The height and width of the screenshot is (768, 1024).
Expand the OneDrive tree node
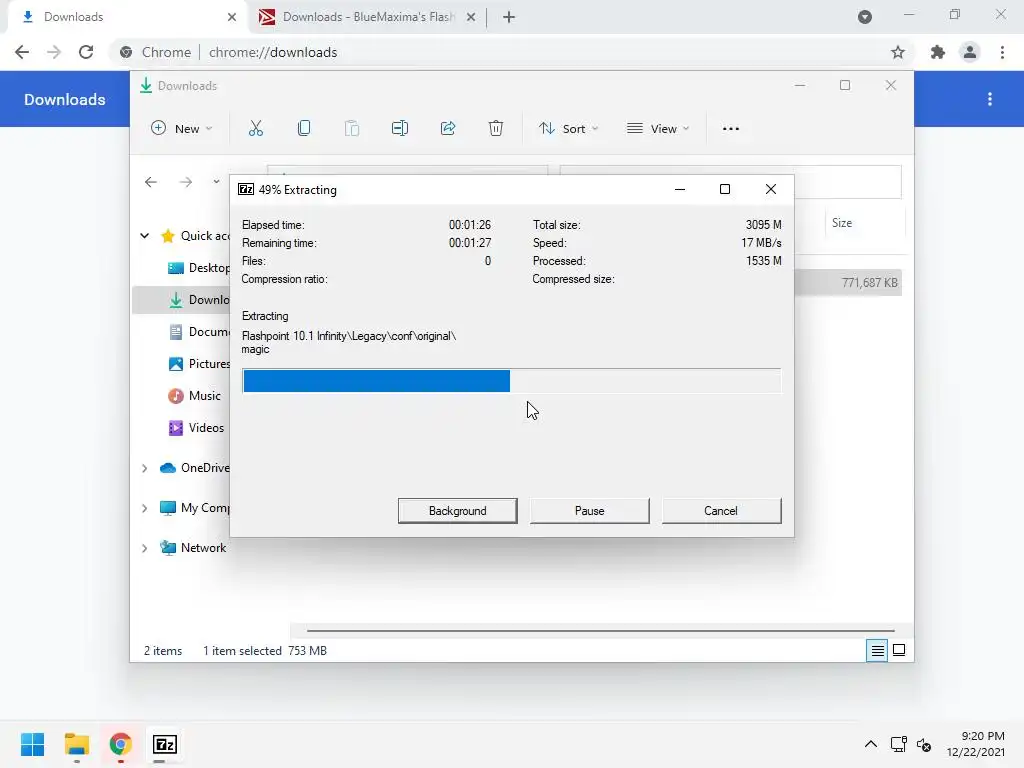tap(145, 468)
